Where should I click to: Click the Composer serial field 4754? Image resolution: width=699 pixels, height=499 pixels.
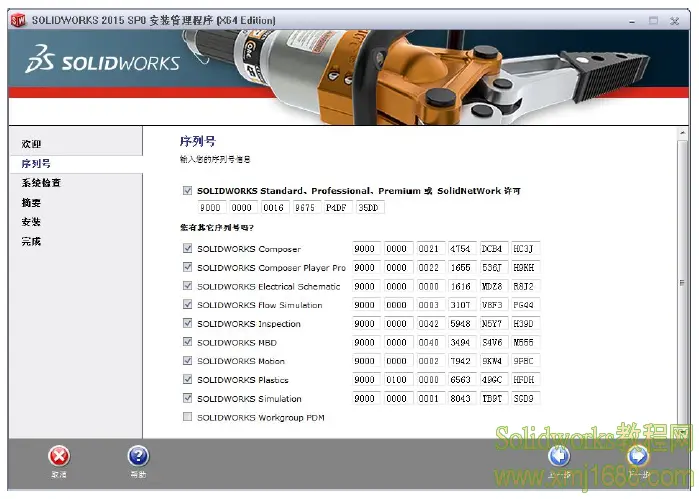tap(461, 248)
